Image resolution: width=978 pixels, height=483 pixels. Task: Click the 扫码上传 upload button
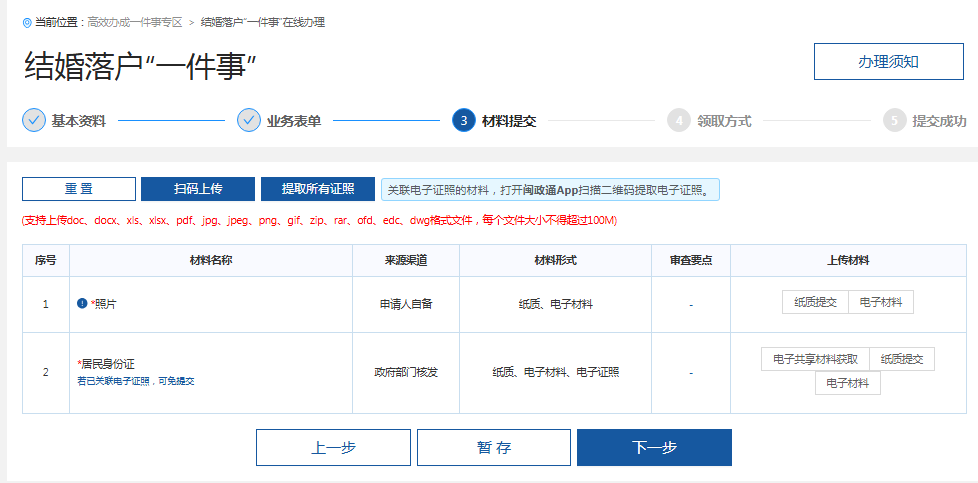pos(198,189)
